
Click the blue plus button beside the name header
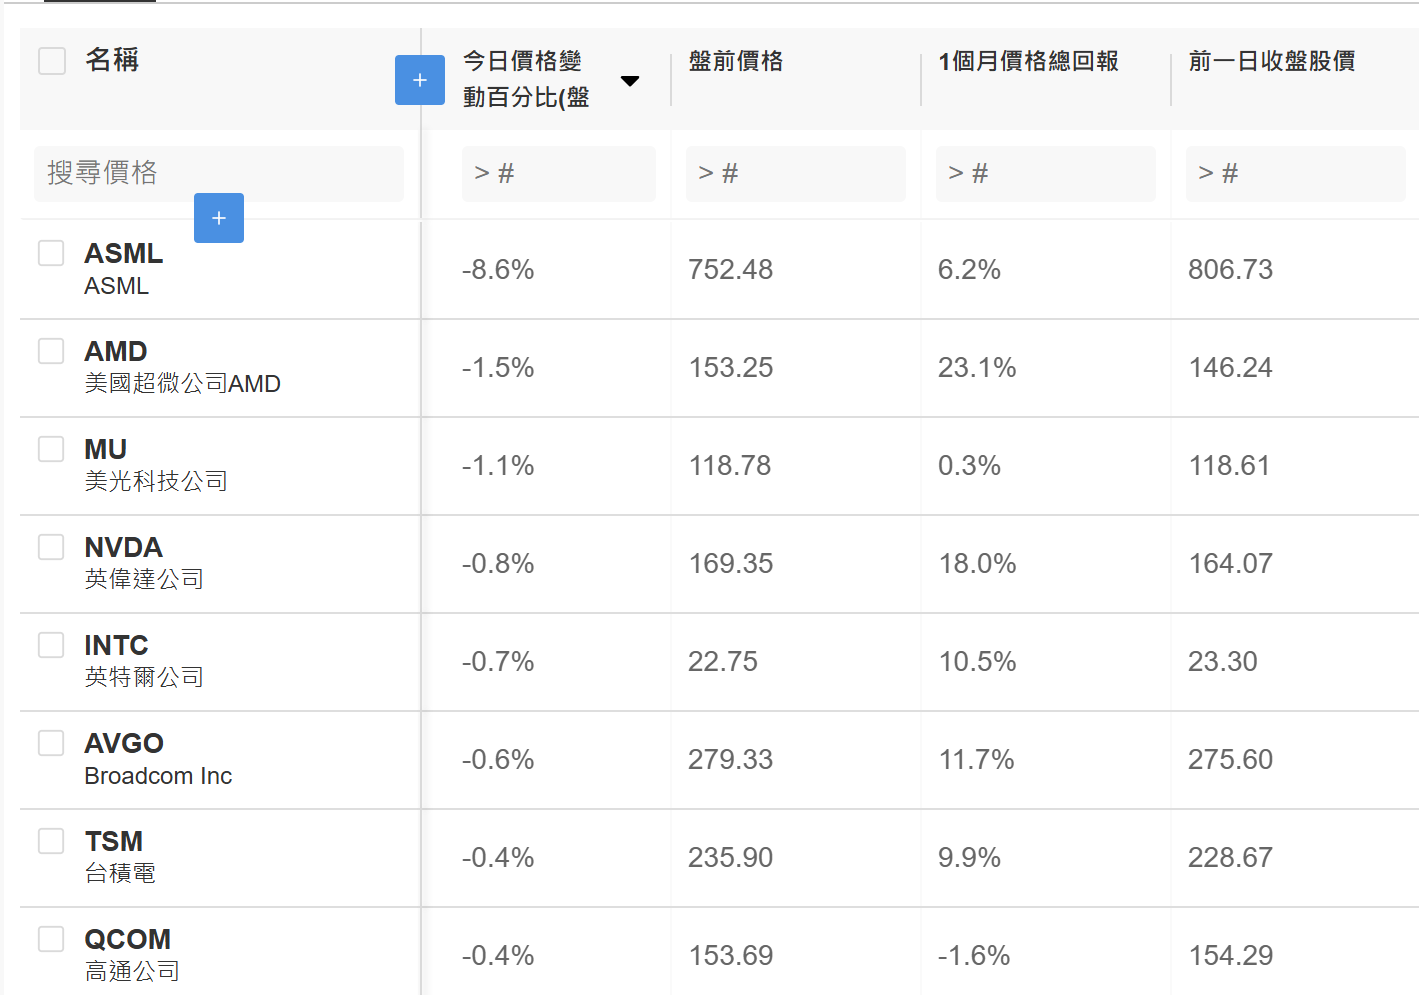[420, 80]
